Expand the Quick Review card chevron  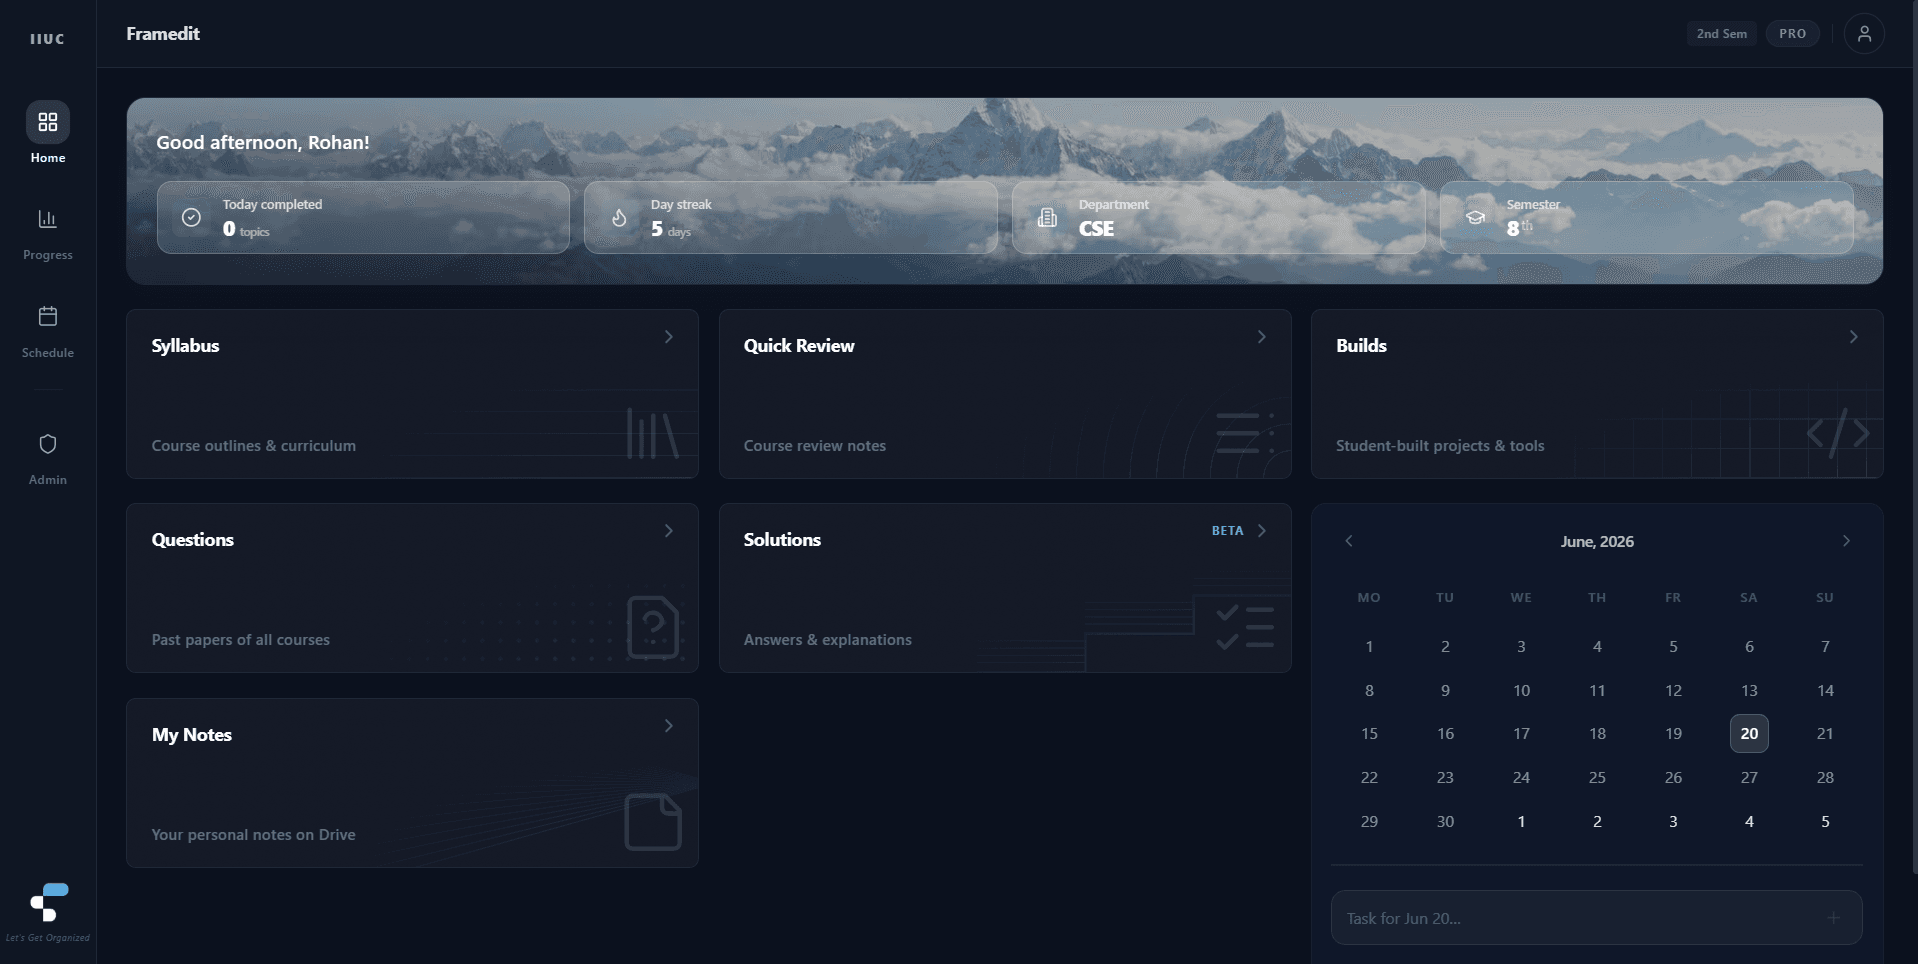tap(1262, 337)
